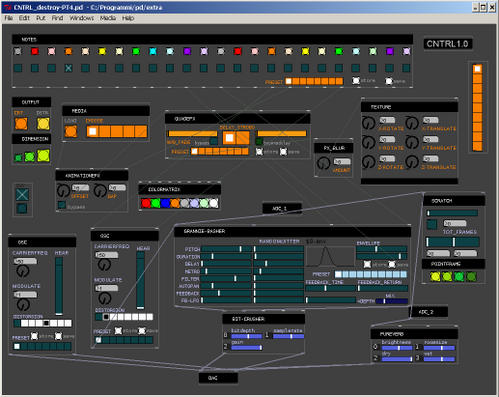Click the bright cyan bang in NOTES row
Viewport: 499px width, 397px height.
point(153,51)
